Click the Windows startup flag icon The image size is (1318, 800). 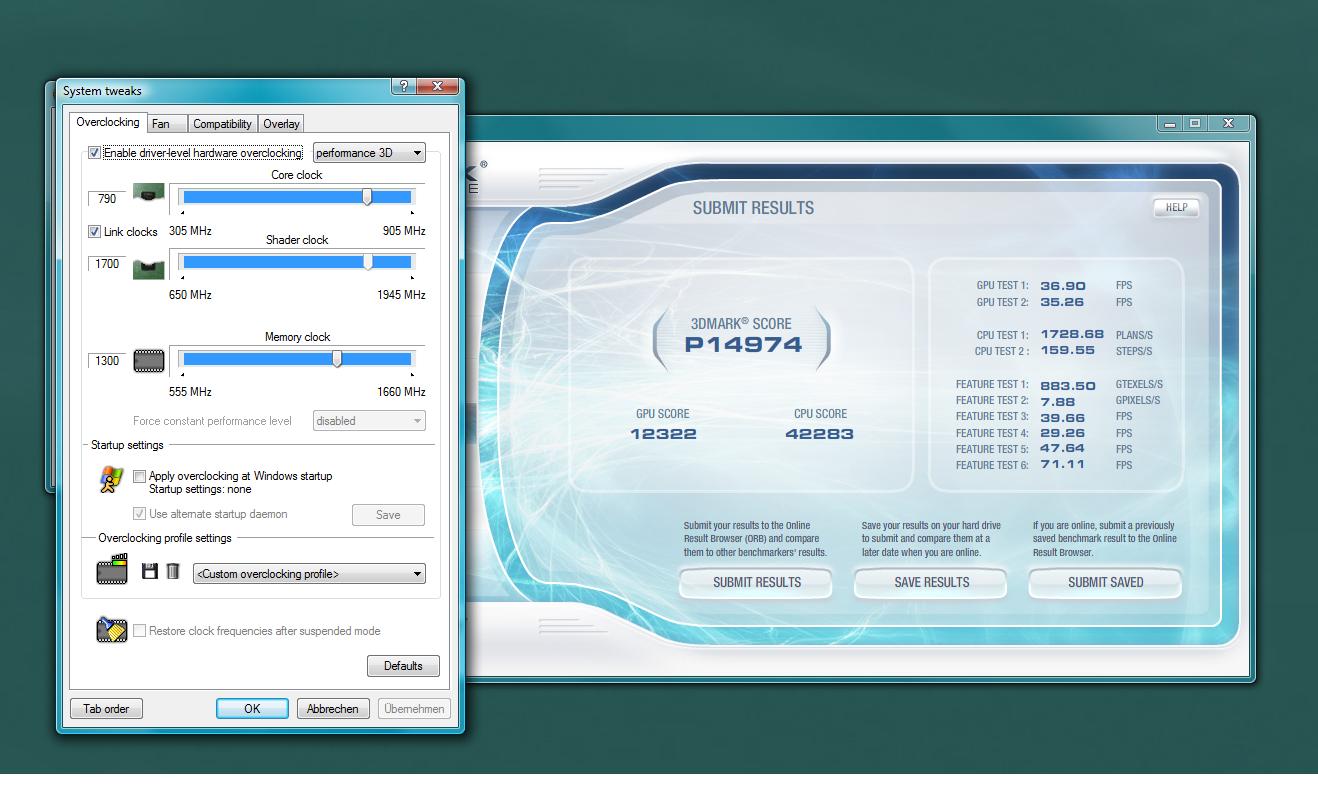[110, 481]
